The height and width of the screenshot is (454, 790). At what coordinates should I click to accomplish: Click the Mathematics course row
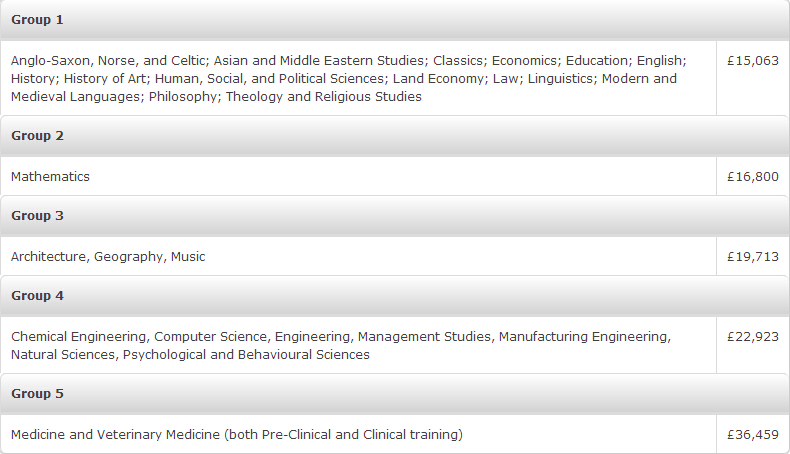coord(358,176)
